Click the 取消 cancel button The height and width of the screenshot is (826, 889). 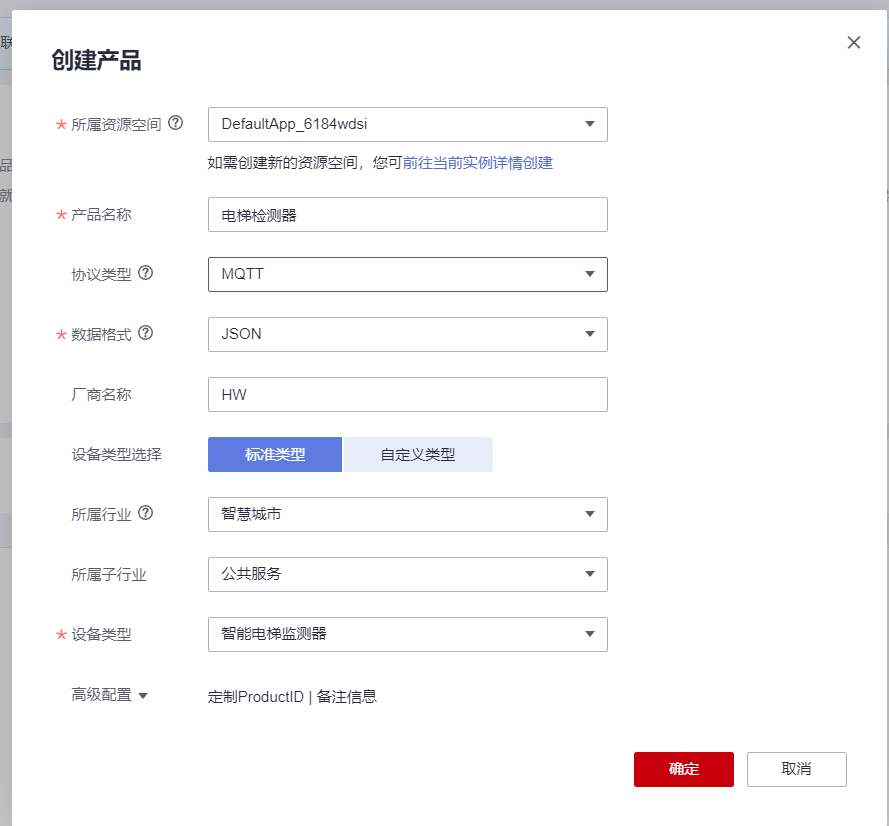[x=796, y=769]
